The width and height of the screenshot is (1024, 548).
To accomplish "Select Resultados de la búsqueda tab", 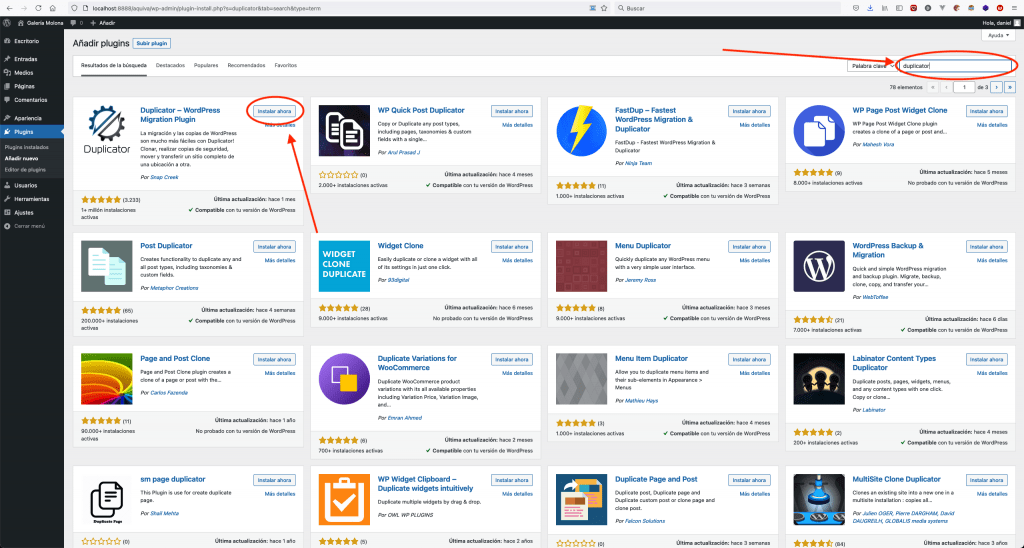I will [x=114, y=65].
